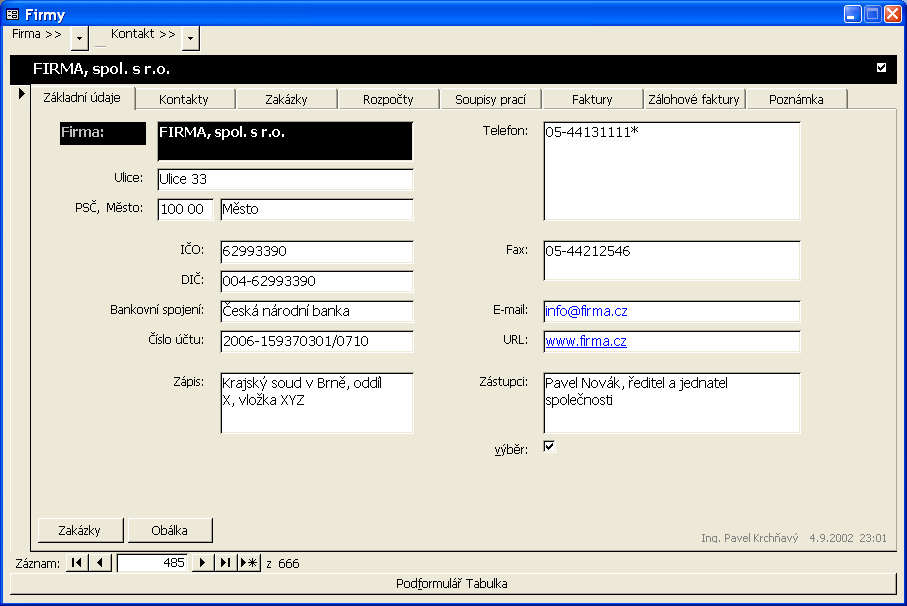907x606 pixels.
Task: Click the record number field showing 485
Action: tap(153, 563)
